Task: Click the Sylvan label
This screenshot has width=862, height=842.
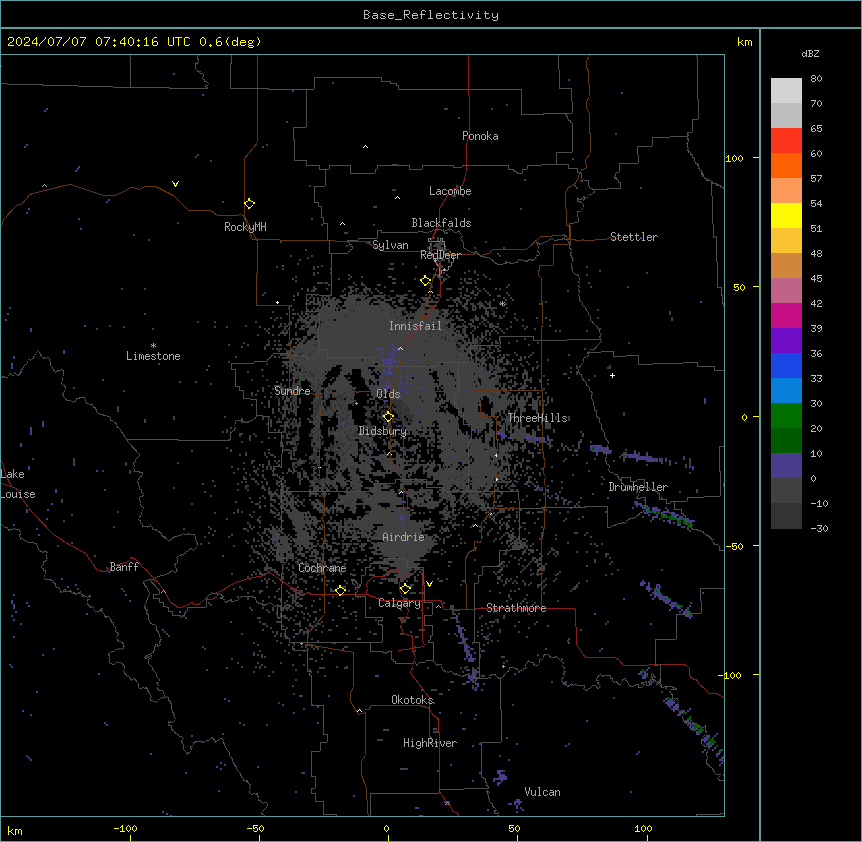Action: [x=390, y=245]
